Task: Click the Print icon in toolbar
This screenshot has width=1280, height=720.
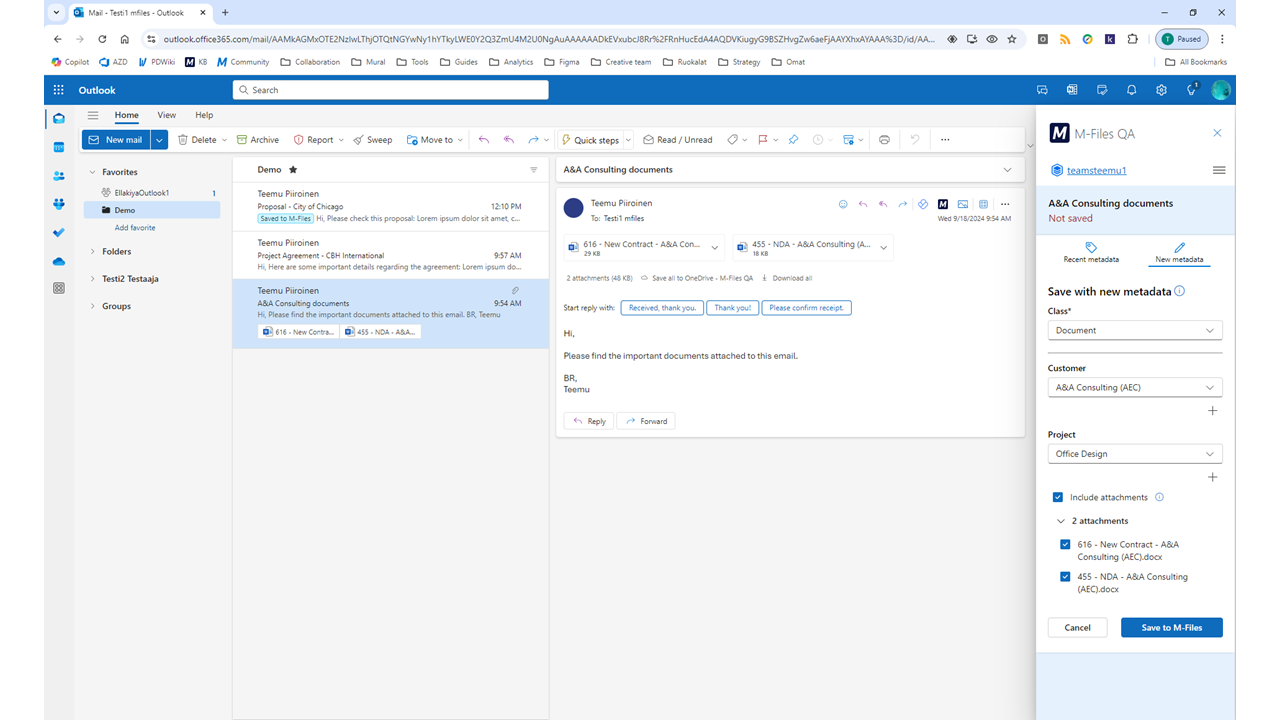Action: [x=884, y=140]
